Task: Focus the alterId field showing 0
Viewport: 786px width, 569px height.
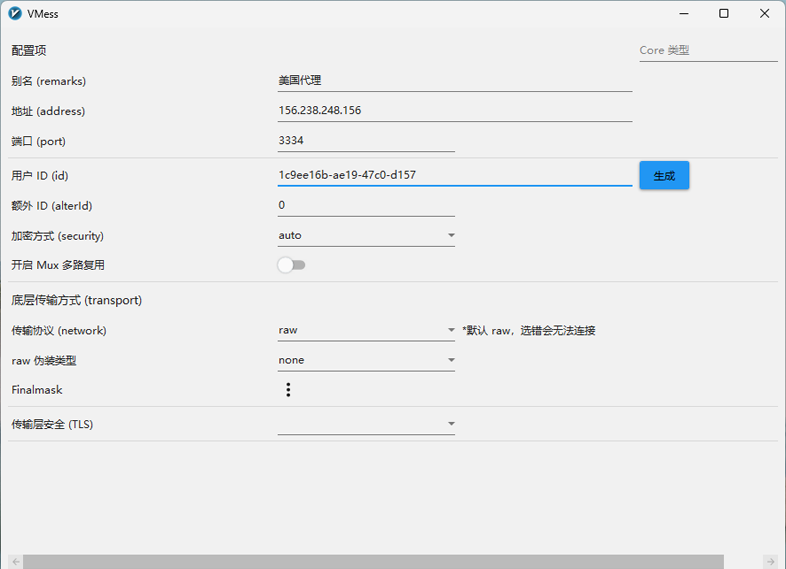Action: 366,205
